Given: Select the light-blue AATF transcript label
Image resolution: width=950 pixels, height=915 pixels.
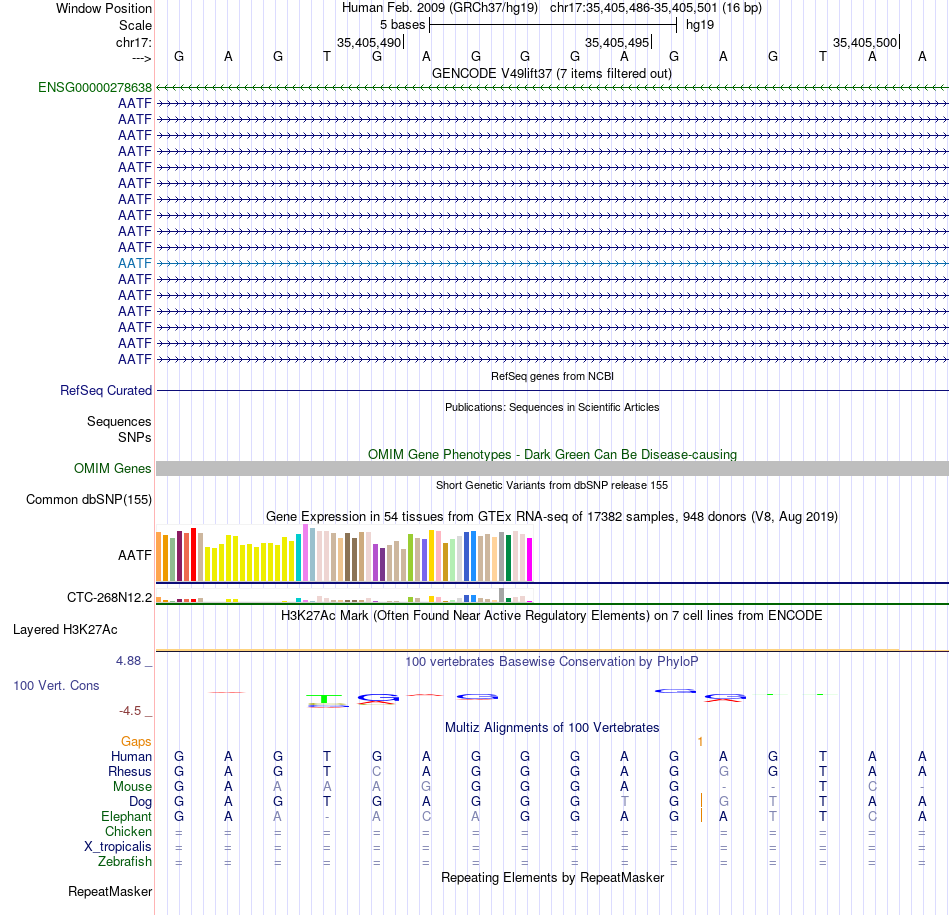Looking at the screenshot, I should coord(135,263).
